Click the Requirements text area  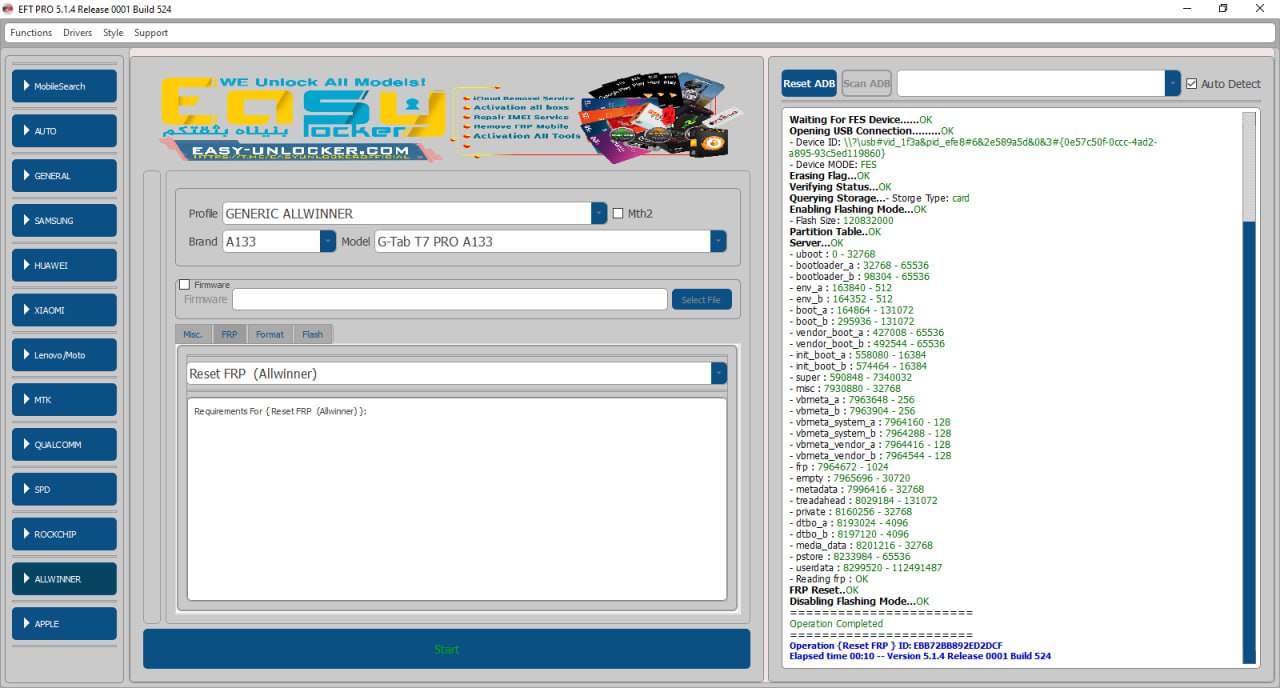457,499
